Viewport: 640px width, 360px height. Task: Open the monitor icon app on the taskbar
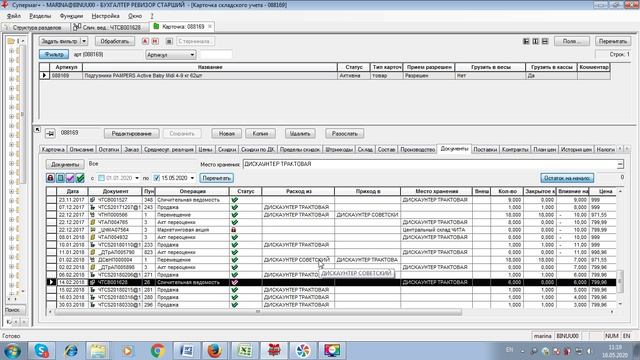coord(332,351)
